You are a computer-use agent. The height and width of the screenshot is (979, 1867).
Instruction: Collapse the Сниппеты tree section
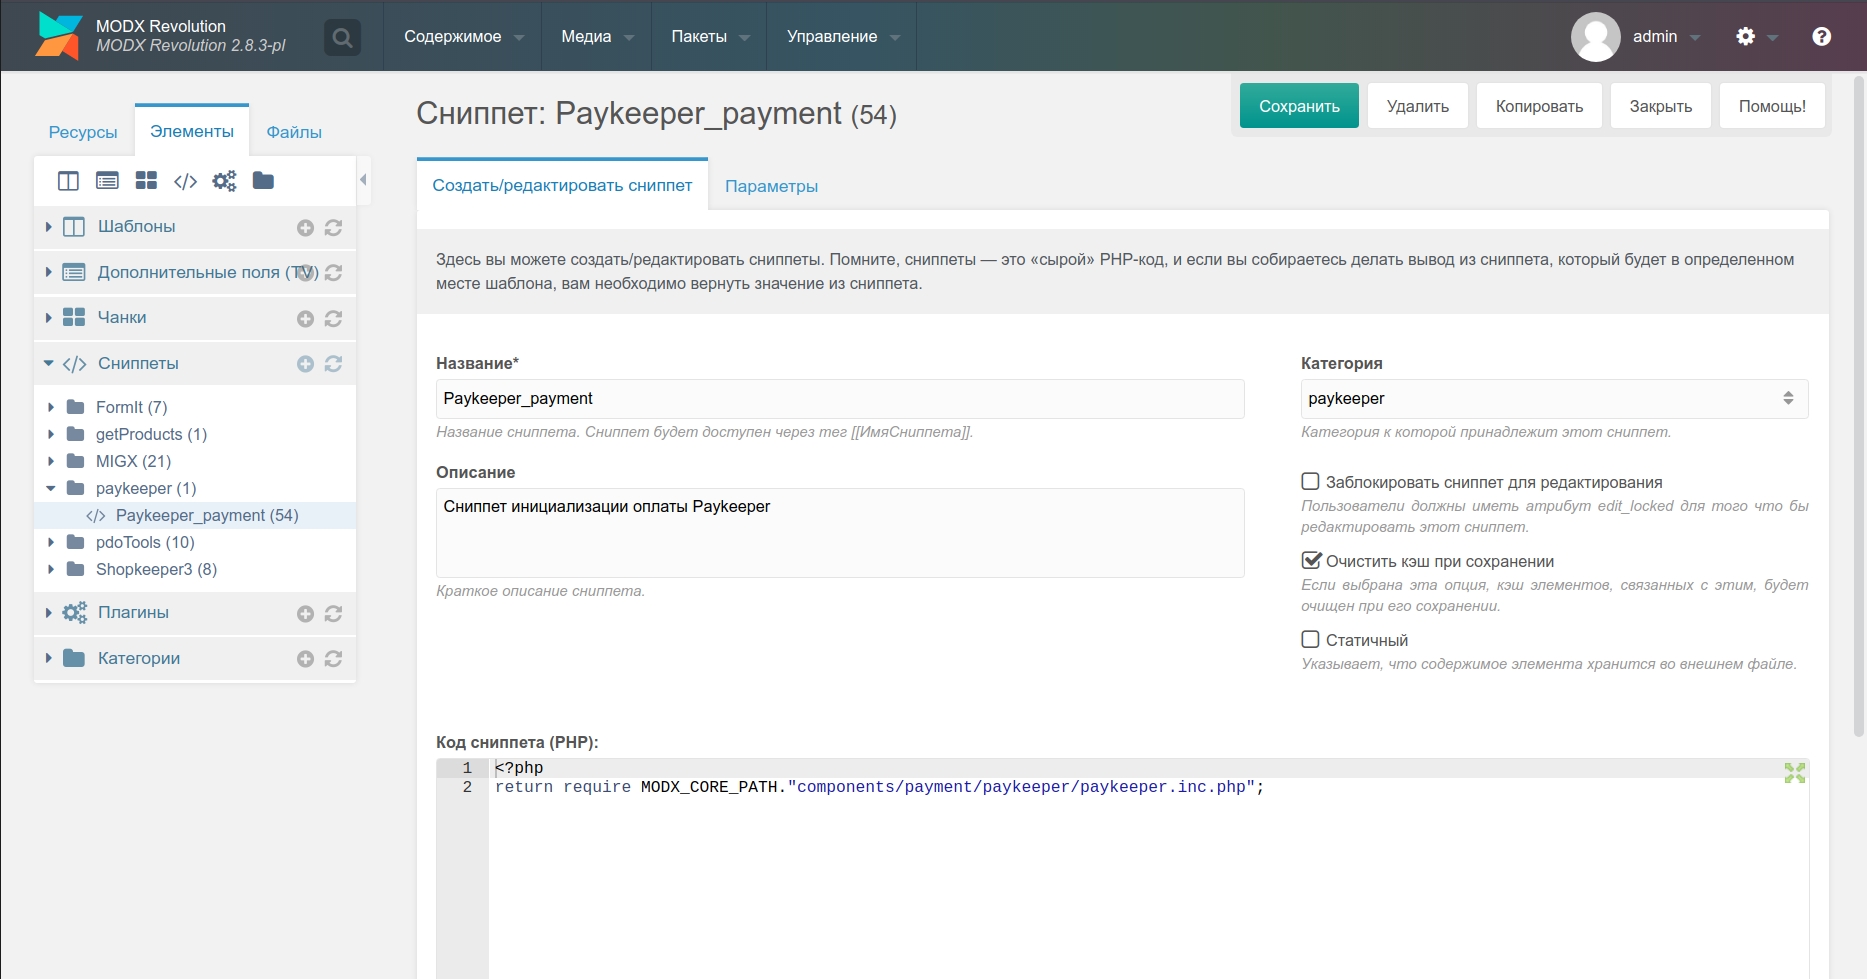pyautogui.click(x=48, y=364)
